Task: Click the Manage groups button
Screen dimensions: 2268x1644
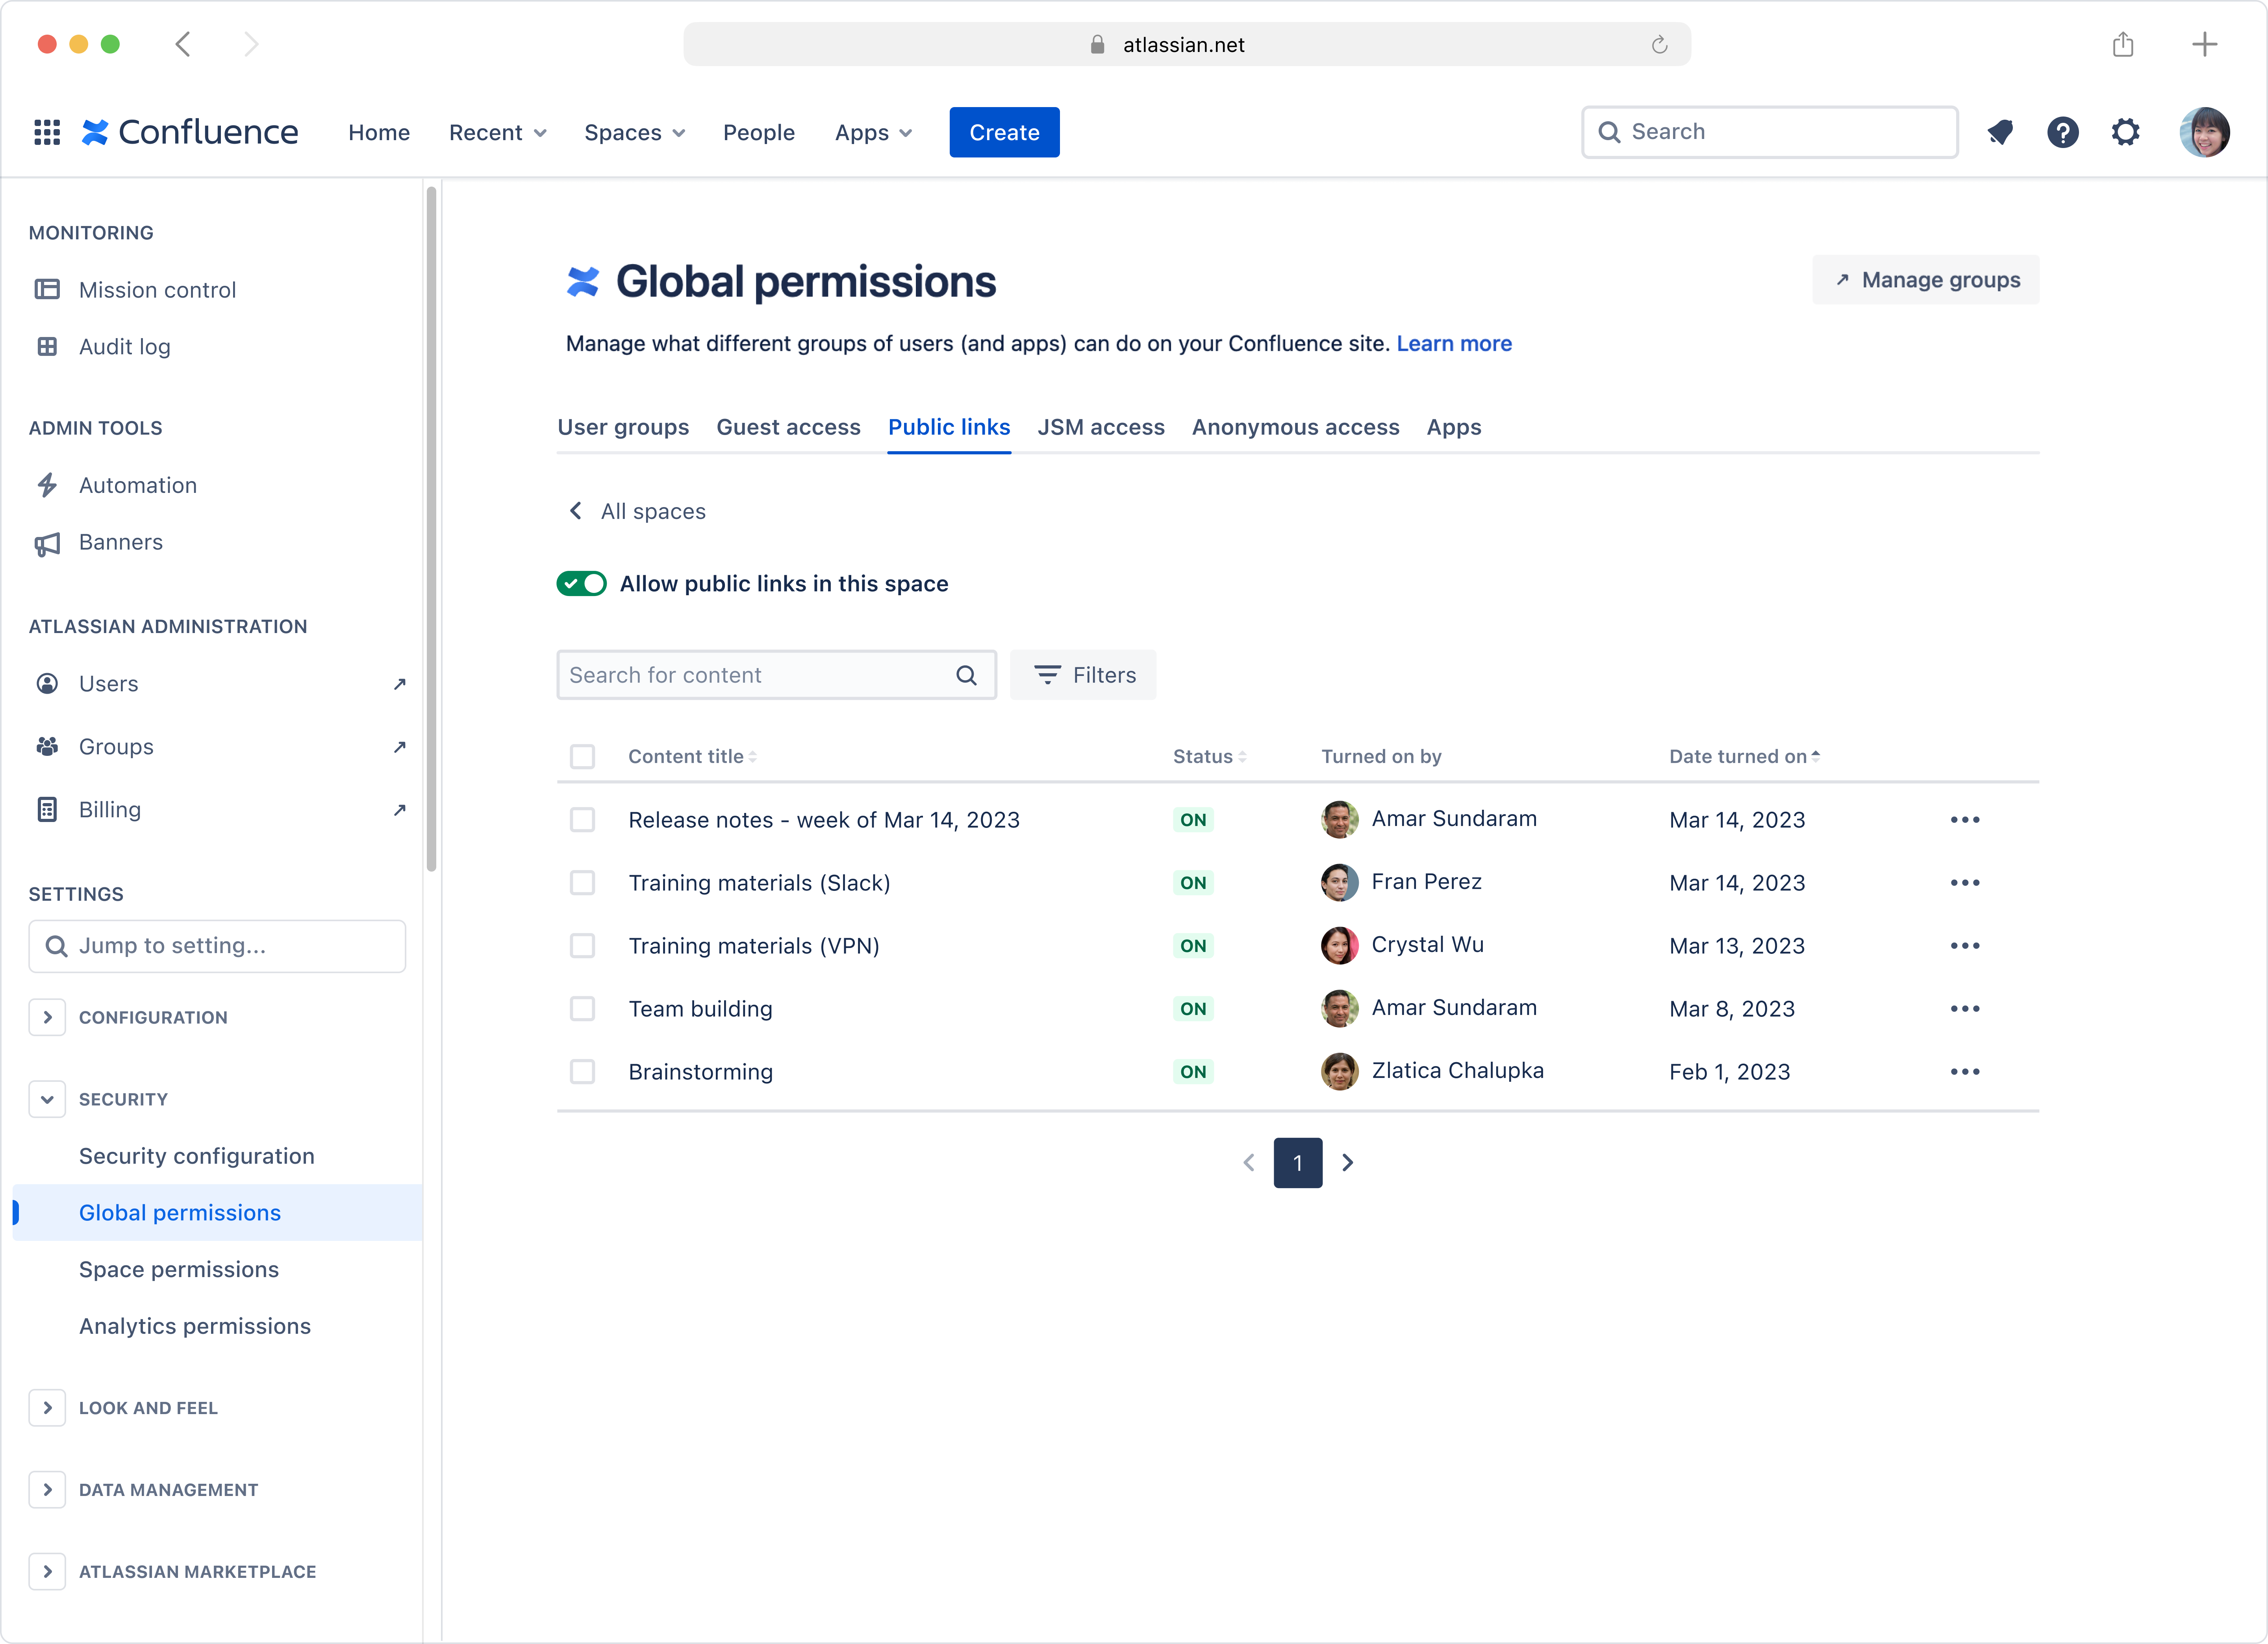Action: tap(1925, 279)
